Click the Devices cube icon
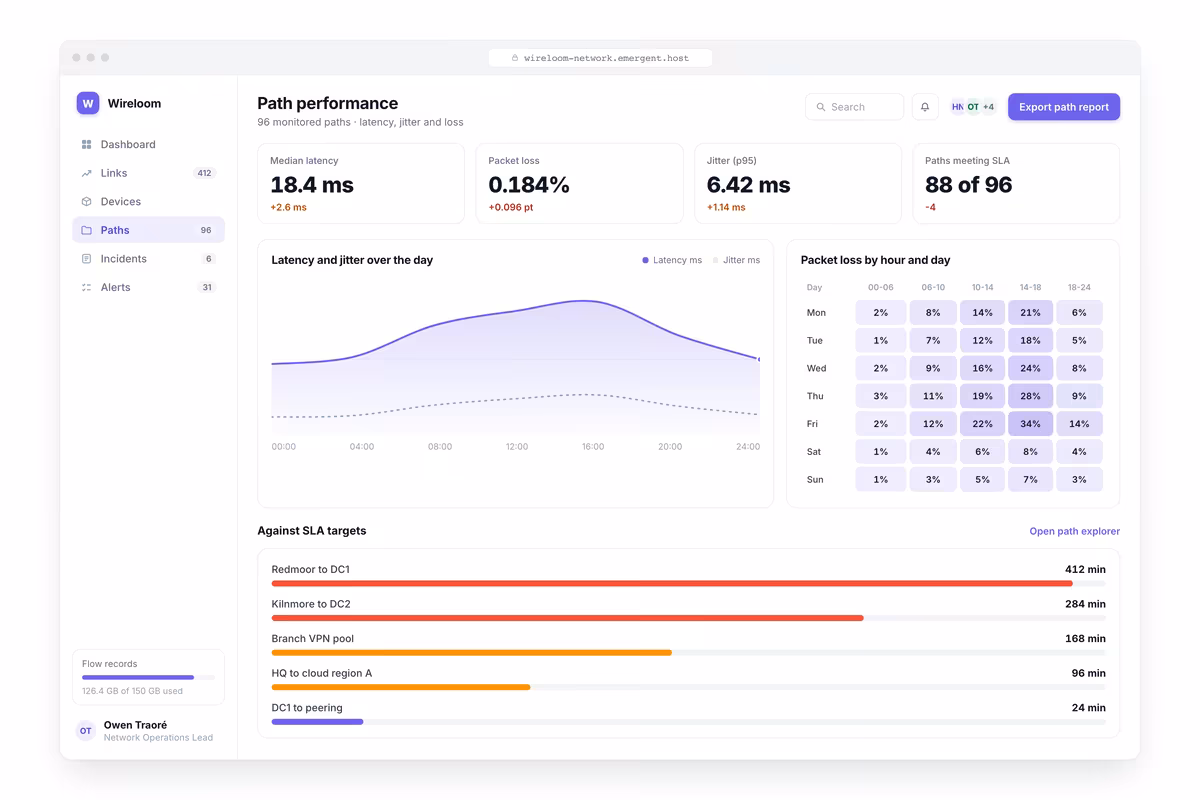This screenshot has height=800, width=1200. [x=87, y=202]
